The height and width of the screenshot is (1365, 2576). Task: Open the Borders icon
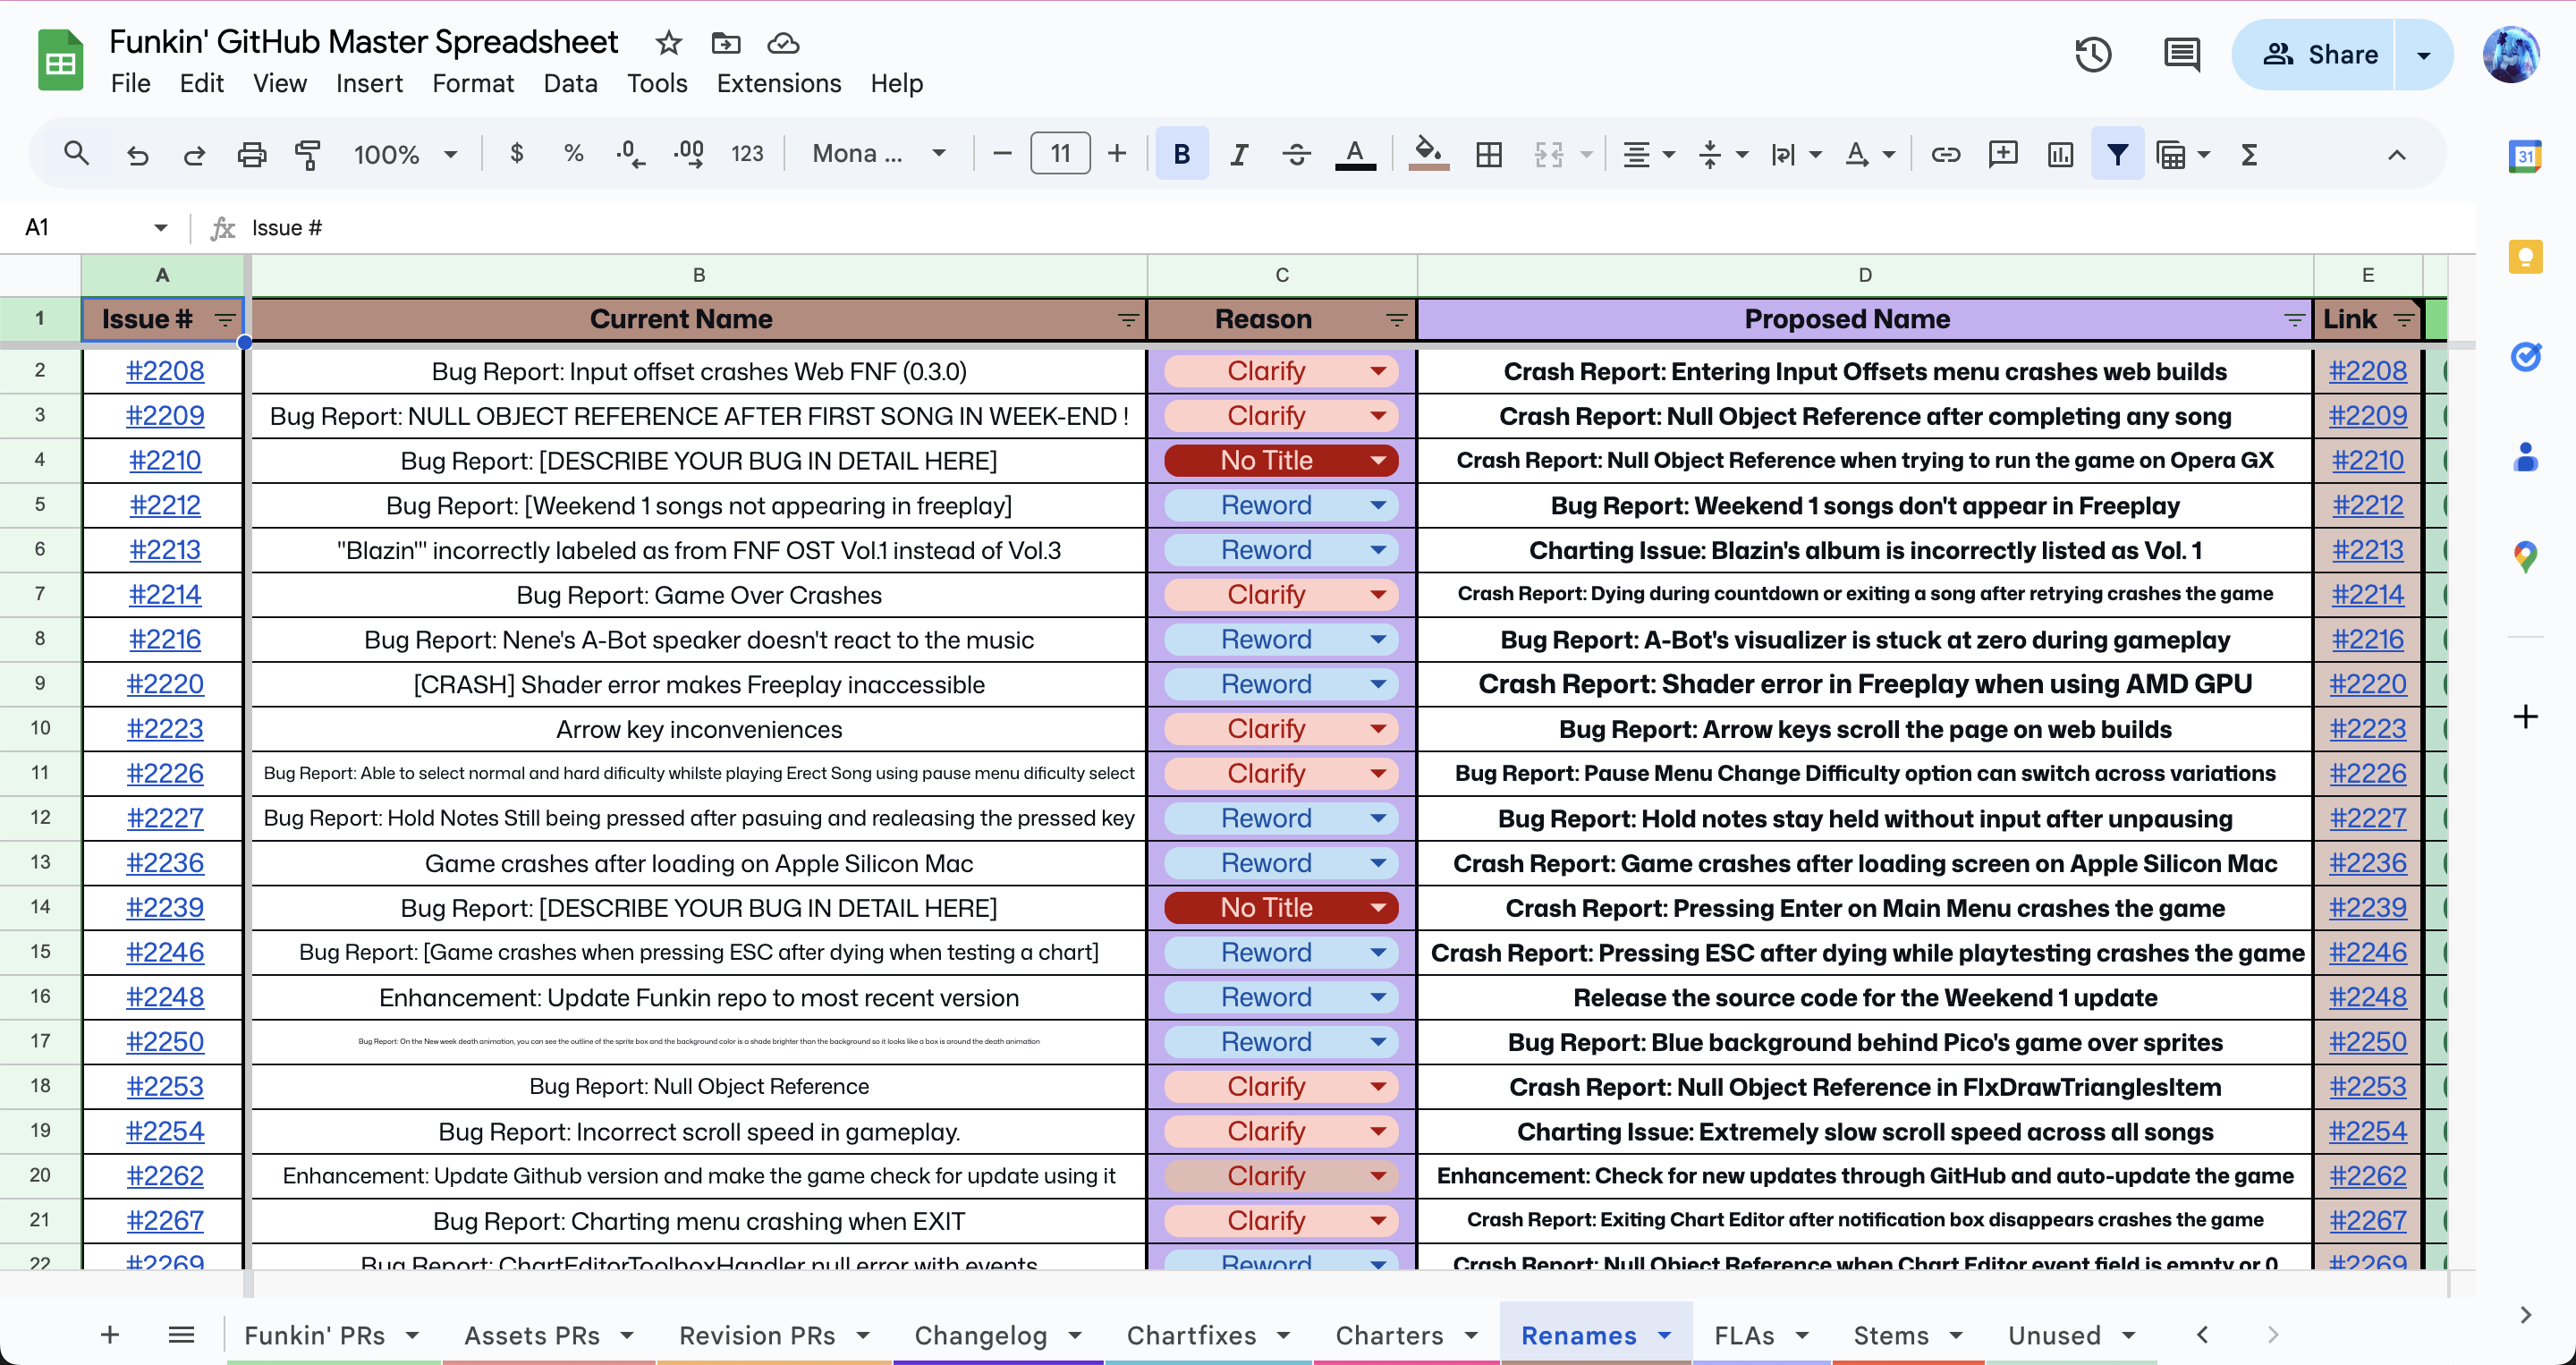[1489, 154]
